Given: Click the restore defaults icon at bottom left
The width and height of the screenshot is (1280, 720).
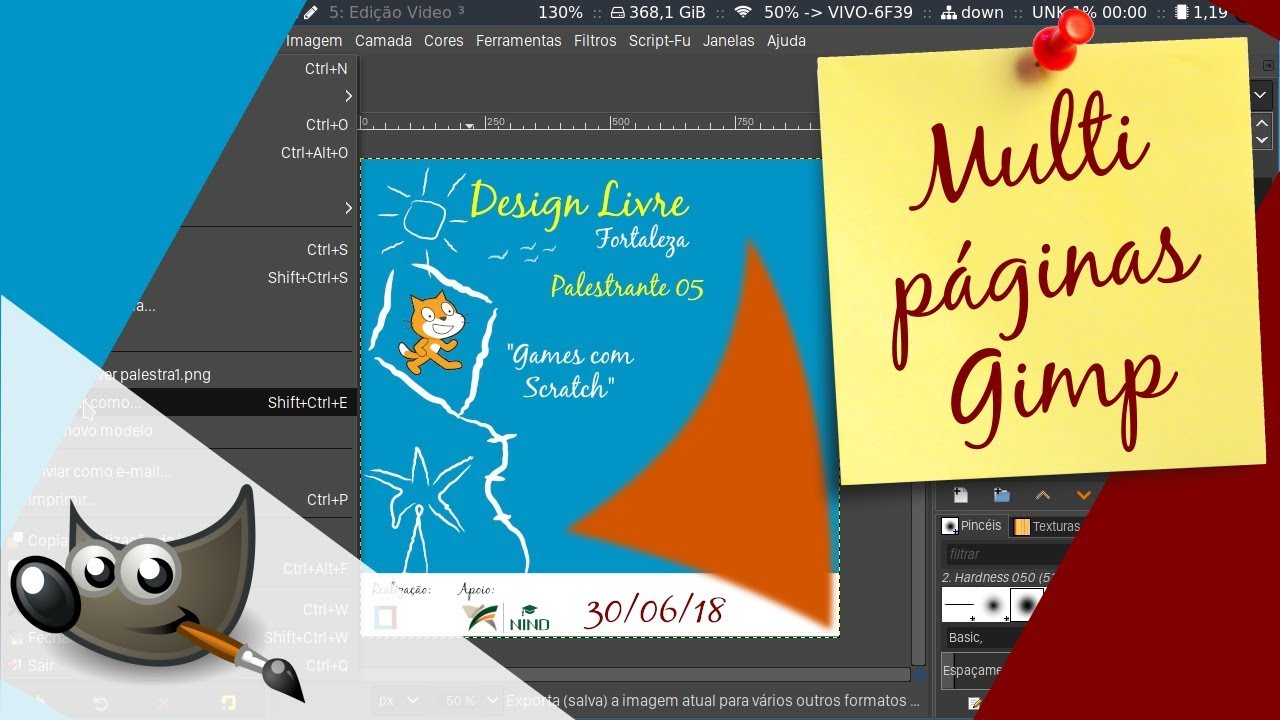Looking at the screenshot, I should click(228, 703).
